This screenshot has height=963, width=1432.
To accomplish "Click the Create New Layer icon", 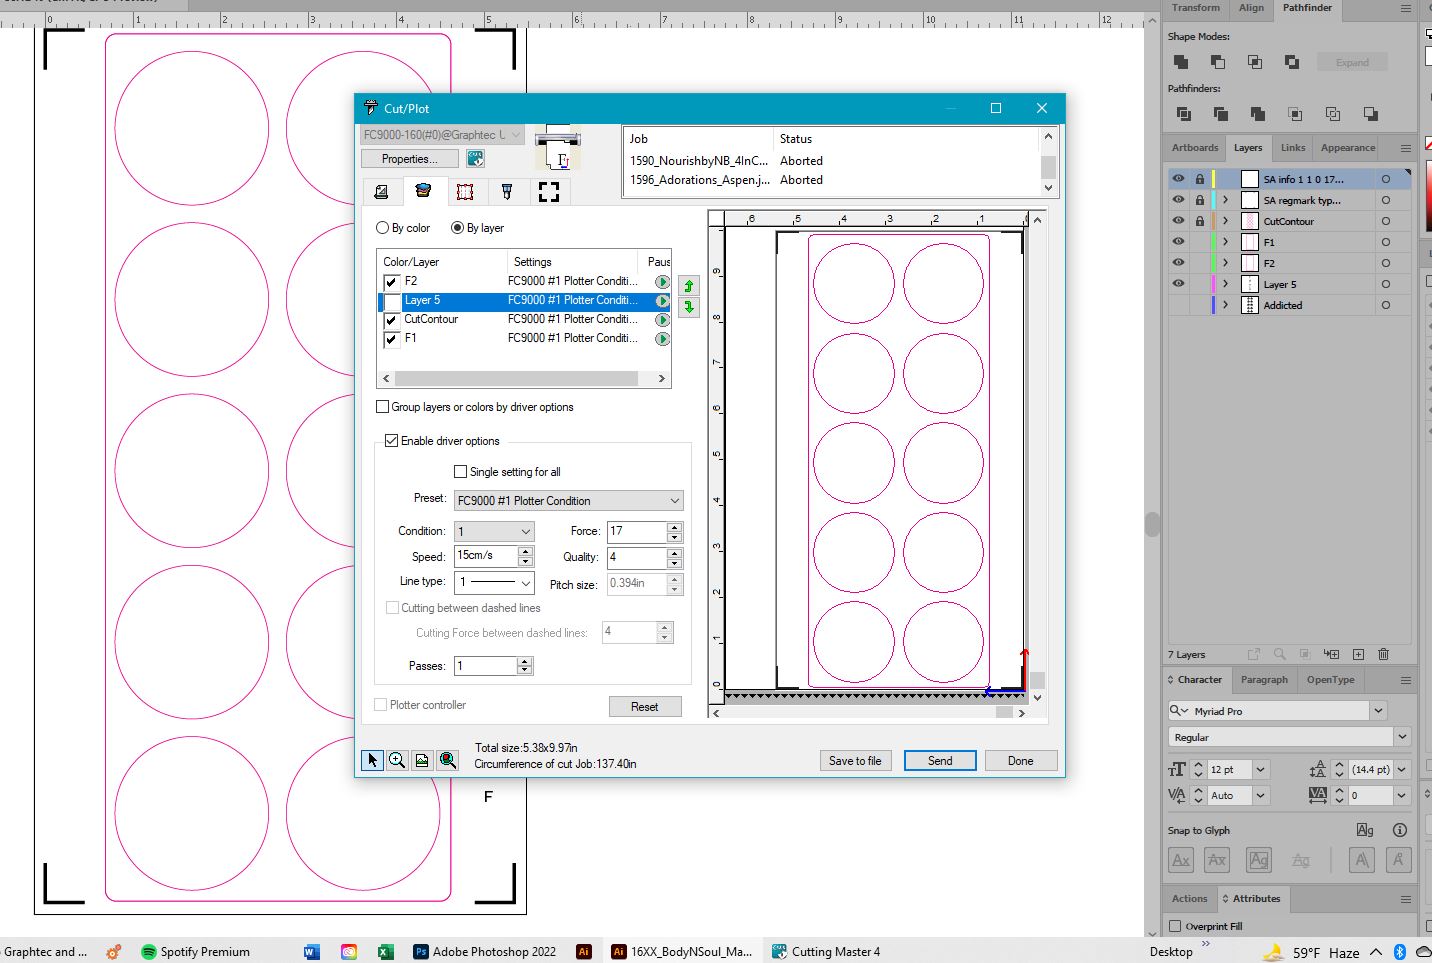I will point(1358,654).
